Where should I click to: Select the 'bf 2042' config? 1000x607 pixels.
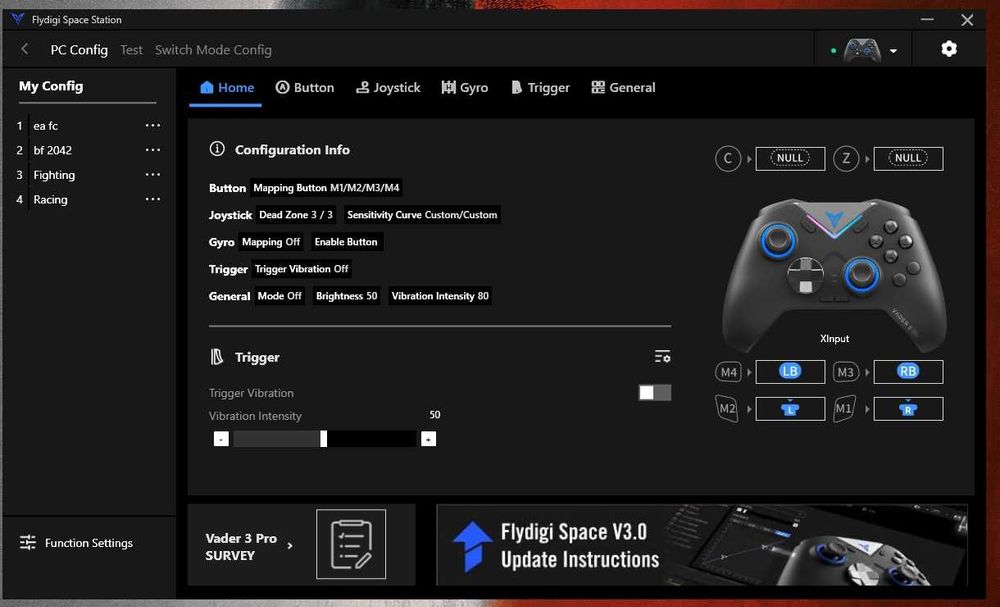coord(52,150)
